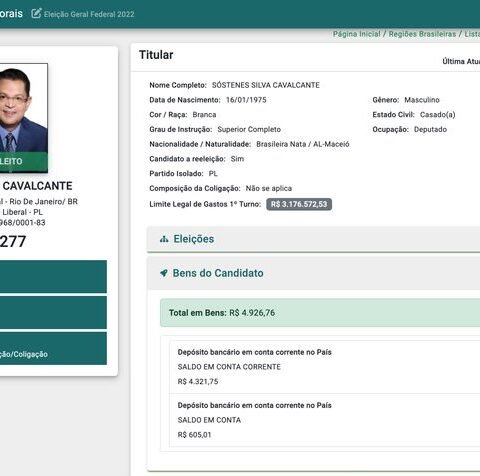Image resolution: width=480 pixels, height=476 pixels.
Task: Select the Não se aplica coalition value
Action: [x=269, y=188]
